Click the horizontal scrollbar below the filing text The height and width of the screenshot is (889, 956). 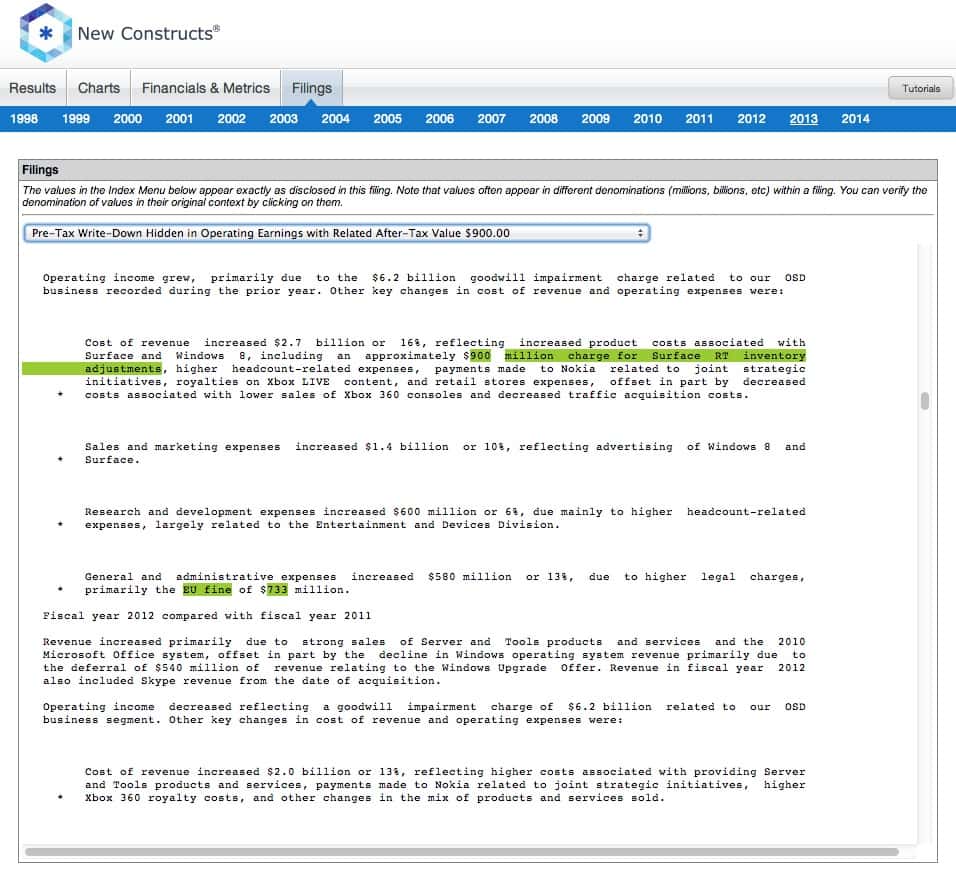tap(462, 852)
